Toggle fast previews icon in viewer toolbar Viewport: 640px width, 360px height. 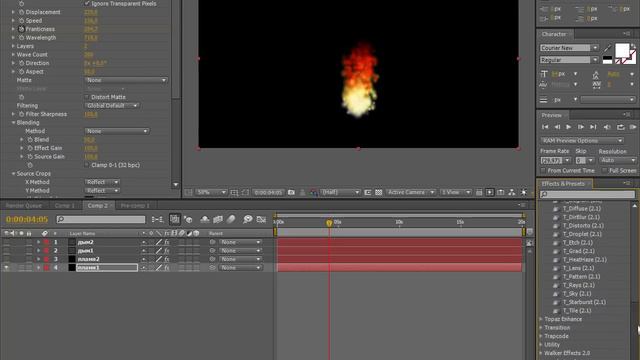pos(490,192)
